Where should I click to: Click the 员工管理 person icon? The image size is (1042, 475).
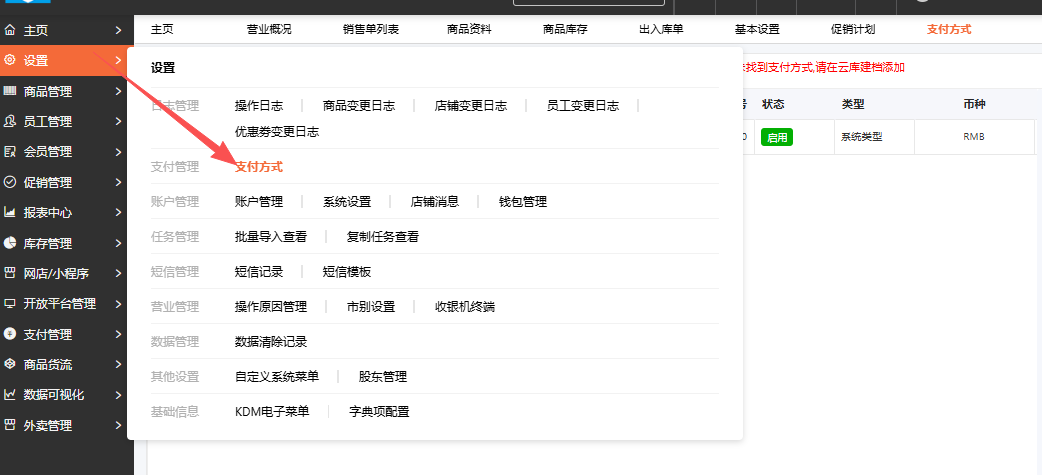[x=10, y=122]
